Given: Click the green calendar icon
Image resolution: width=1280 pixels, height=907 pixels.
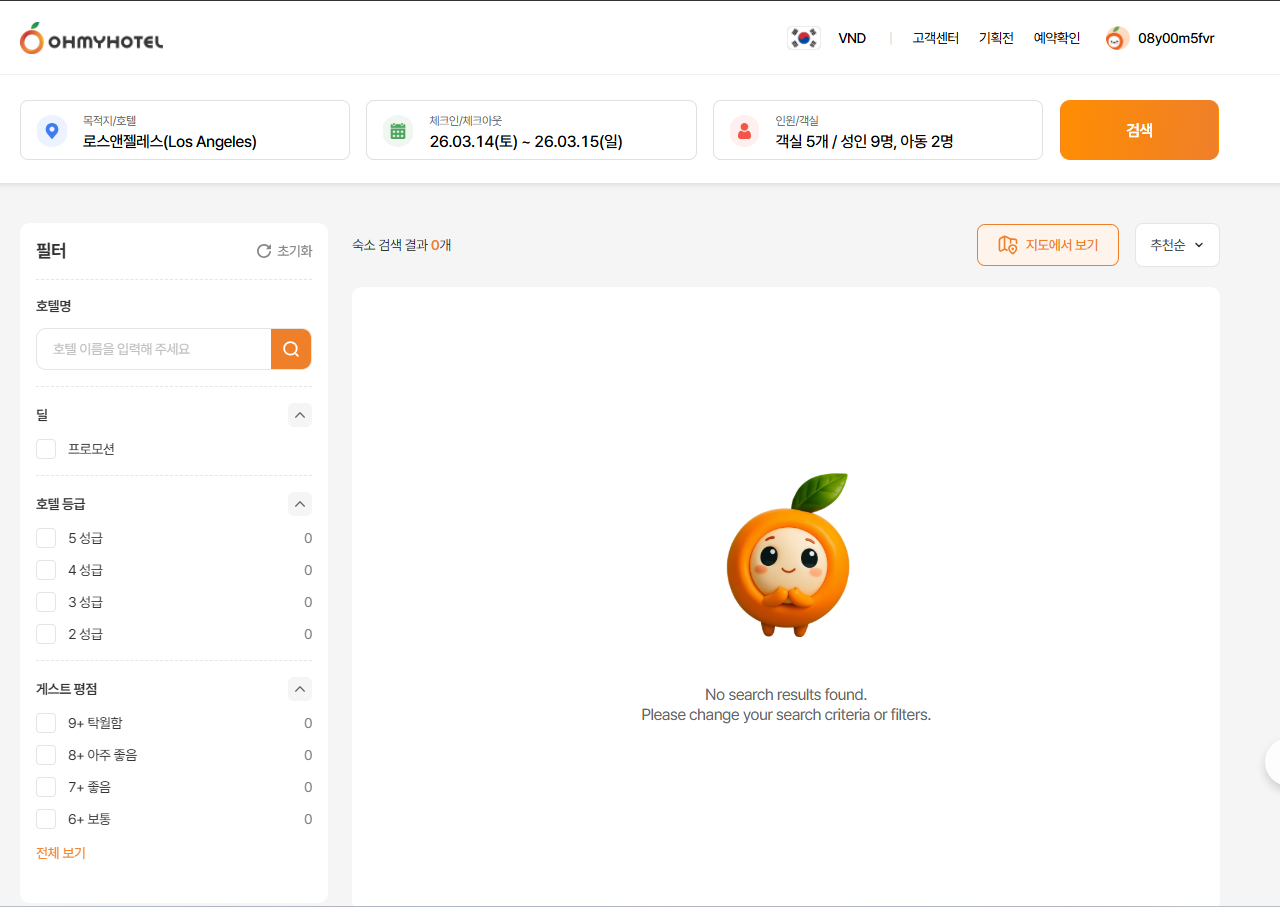Looking at the screenshot, I should coord(398,130).
